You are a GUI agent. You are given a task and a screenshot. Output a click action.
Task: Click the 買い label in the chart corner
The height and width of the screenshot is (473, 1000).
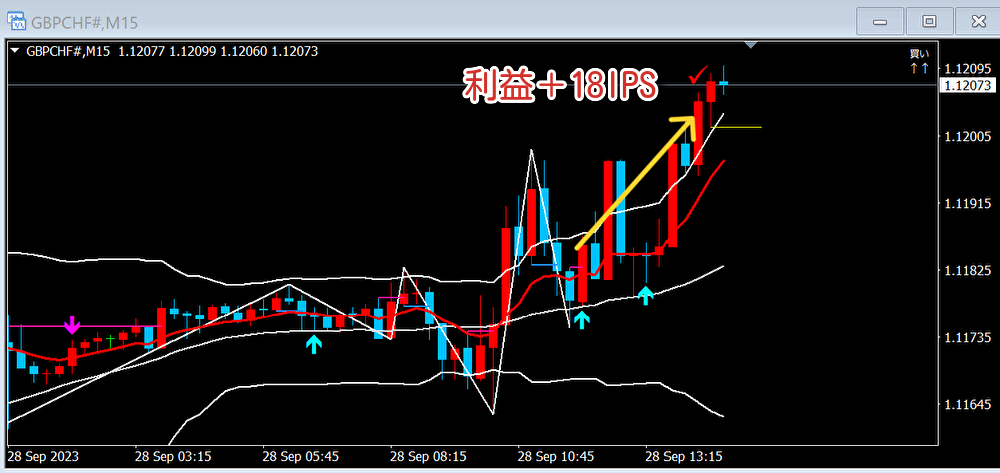click(x=920, y=55)
